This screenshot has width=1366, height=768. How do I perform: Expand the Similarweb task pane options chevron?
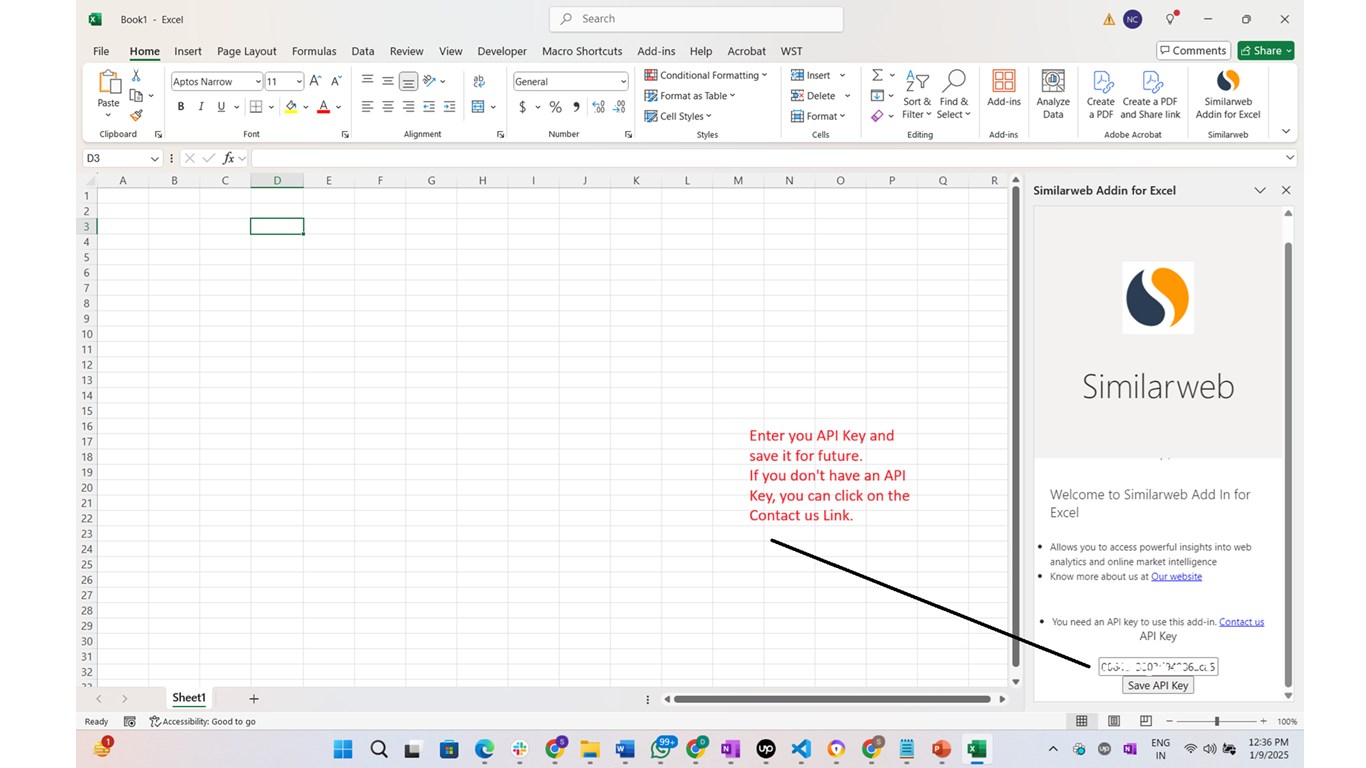[x=1260, y=190]
